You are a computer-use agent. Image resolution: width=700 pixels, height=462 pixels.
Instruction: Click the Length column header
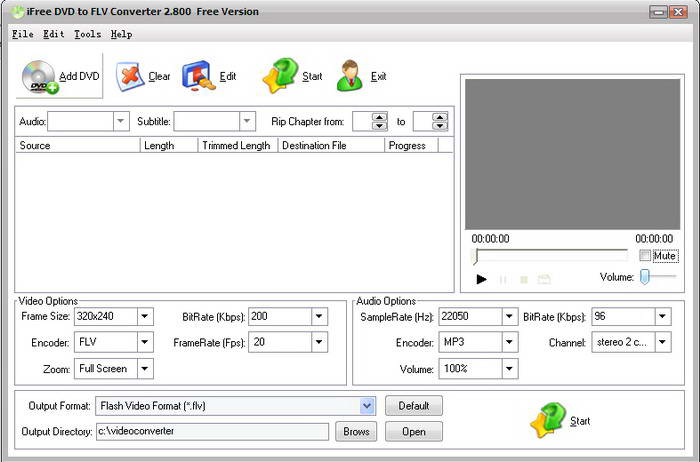169,146
